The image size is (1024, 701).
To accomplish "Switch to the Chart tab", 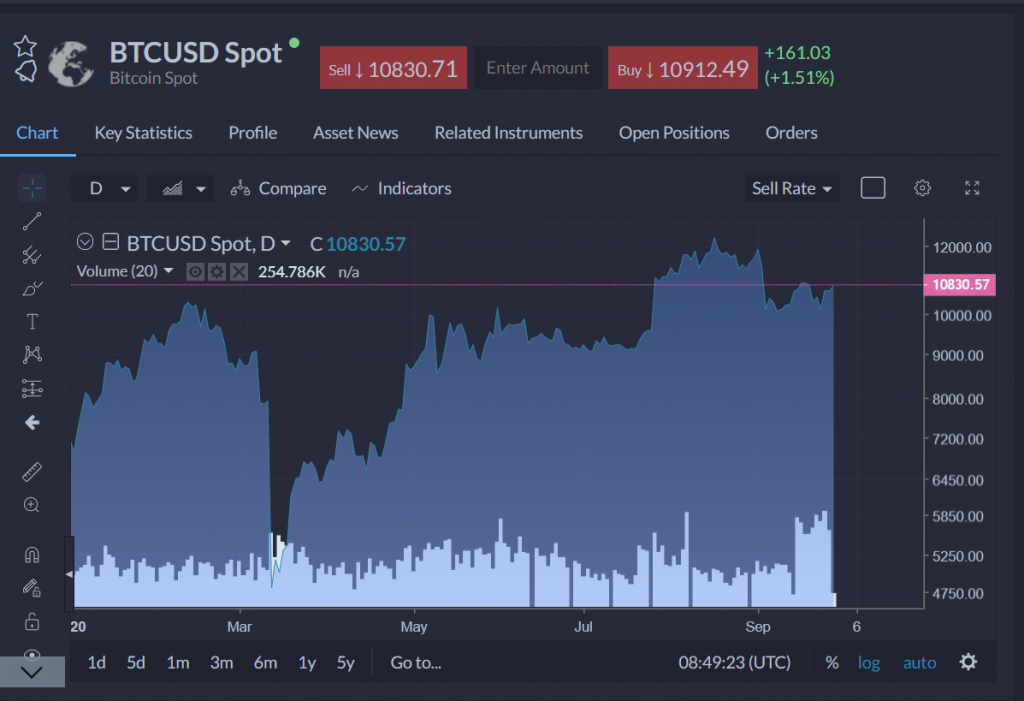I will pyautogui.click(x=37, y=133).
